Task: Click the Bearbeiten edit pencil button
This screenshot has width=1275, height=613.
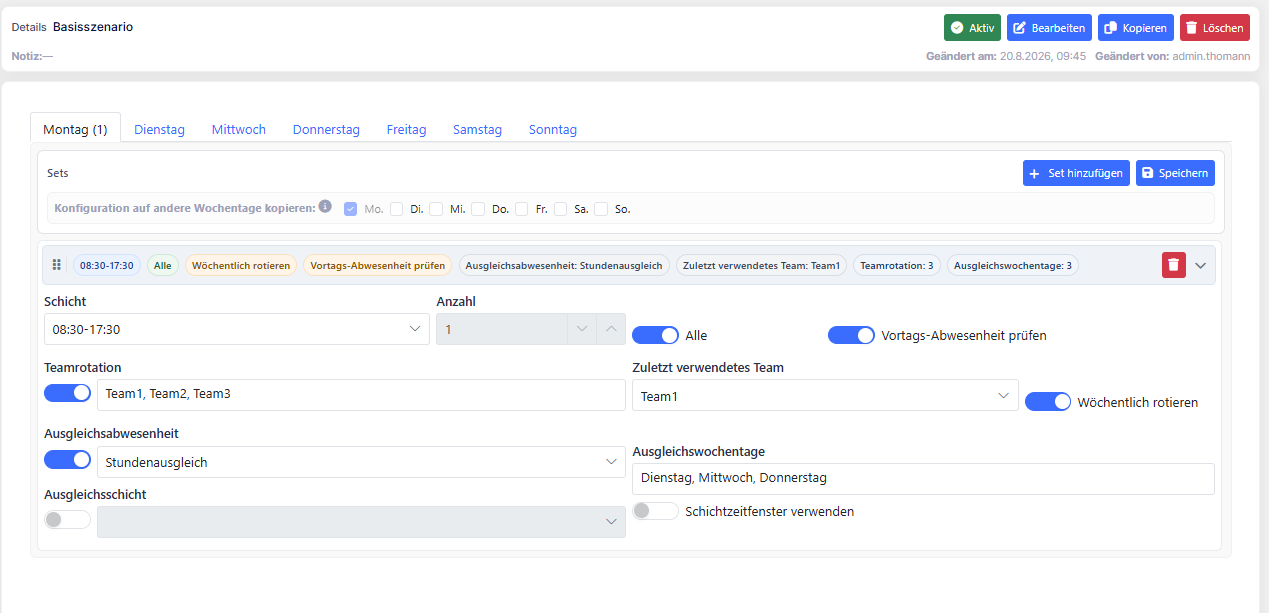Action: [1049, 28]
